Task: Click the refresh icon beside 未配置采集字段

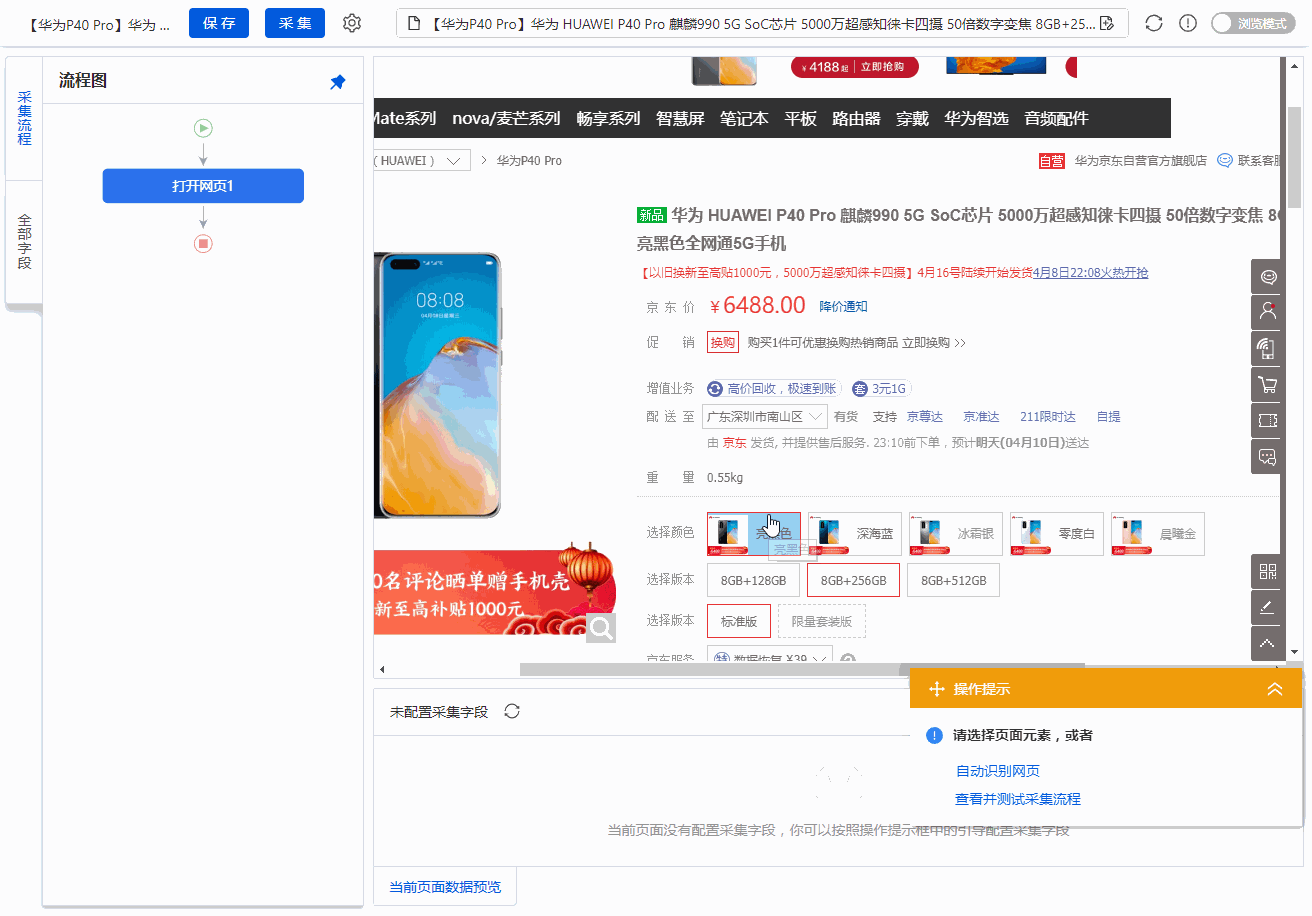Action: coord(511,710)
